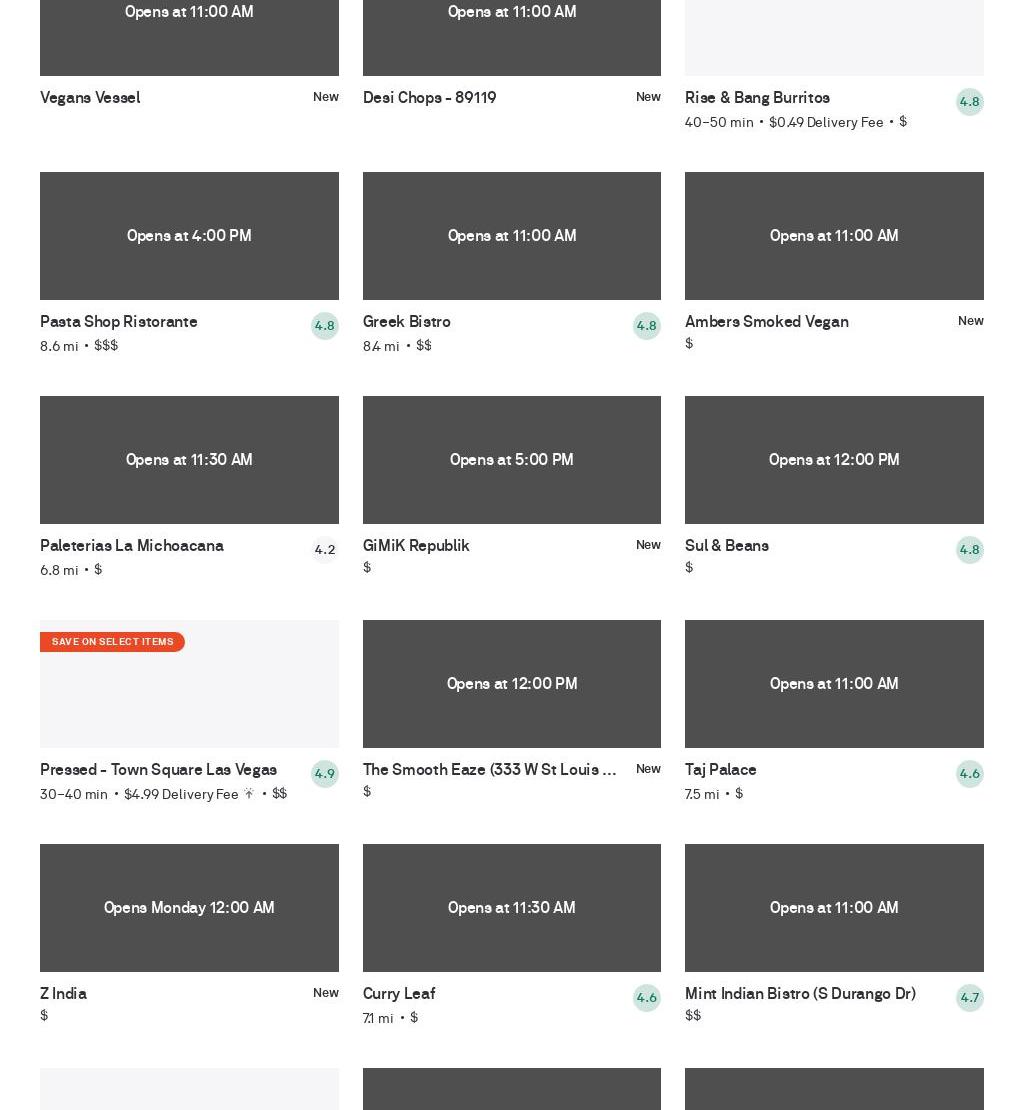
Task: Click the 4.6 rating badge for Curry Leaf
Action: (646, 998)
